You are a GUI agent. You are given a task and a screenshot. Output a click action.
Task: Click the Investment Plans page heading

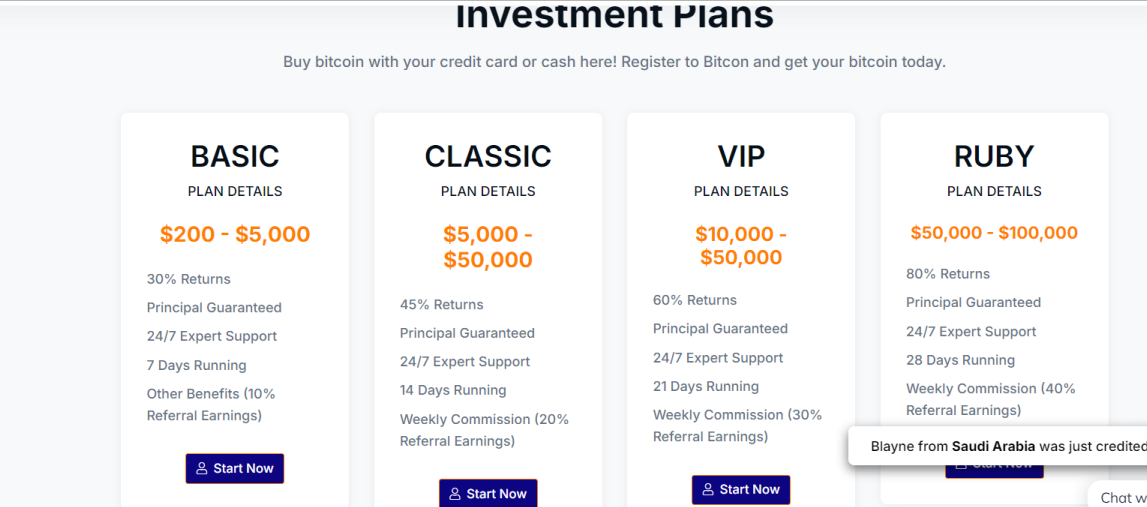(x=614, y=15)
